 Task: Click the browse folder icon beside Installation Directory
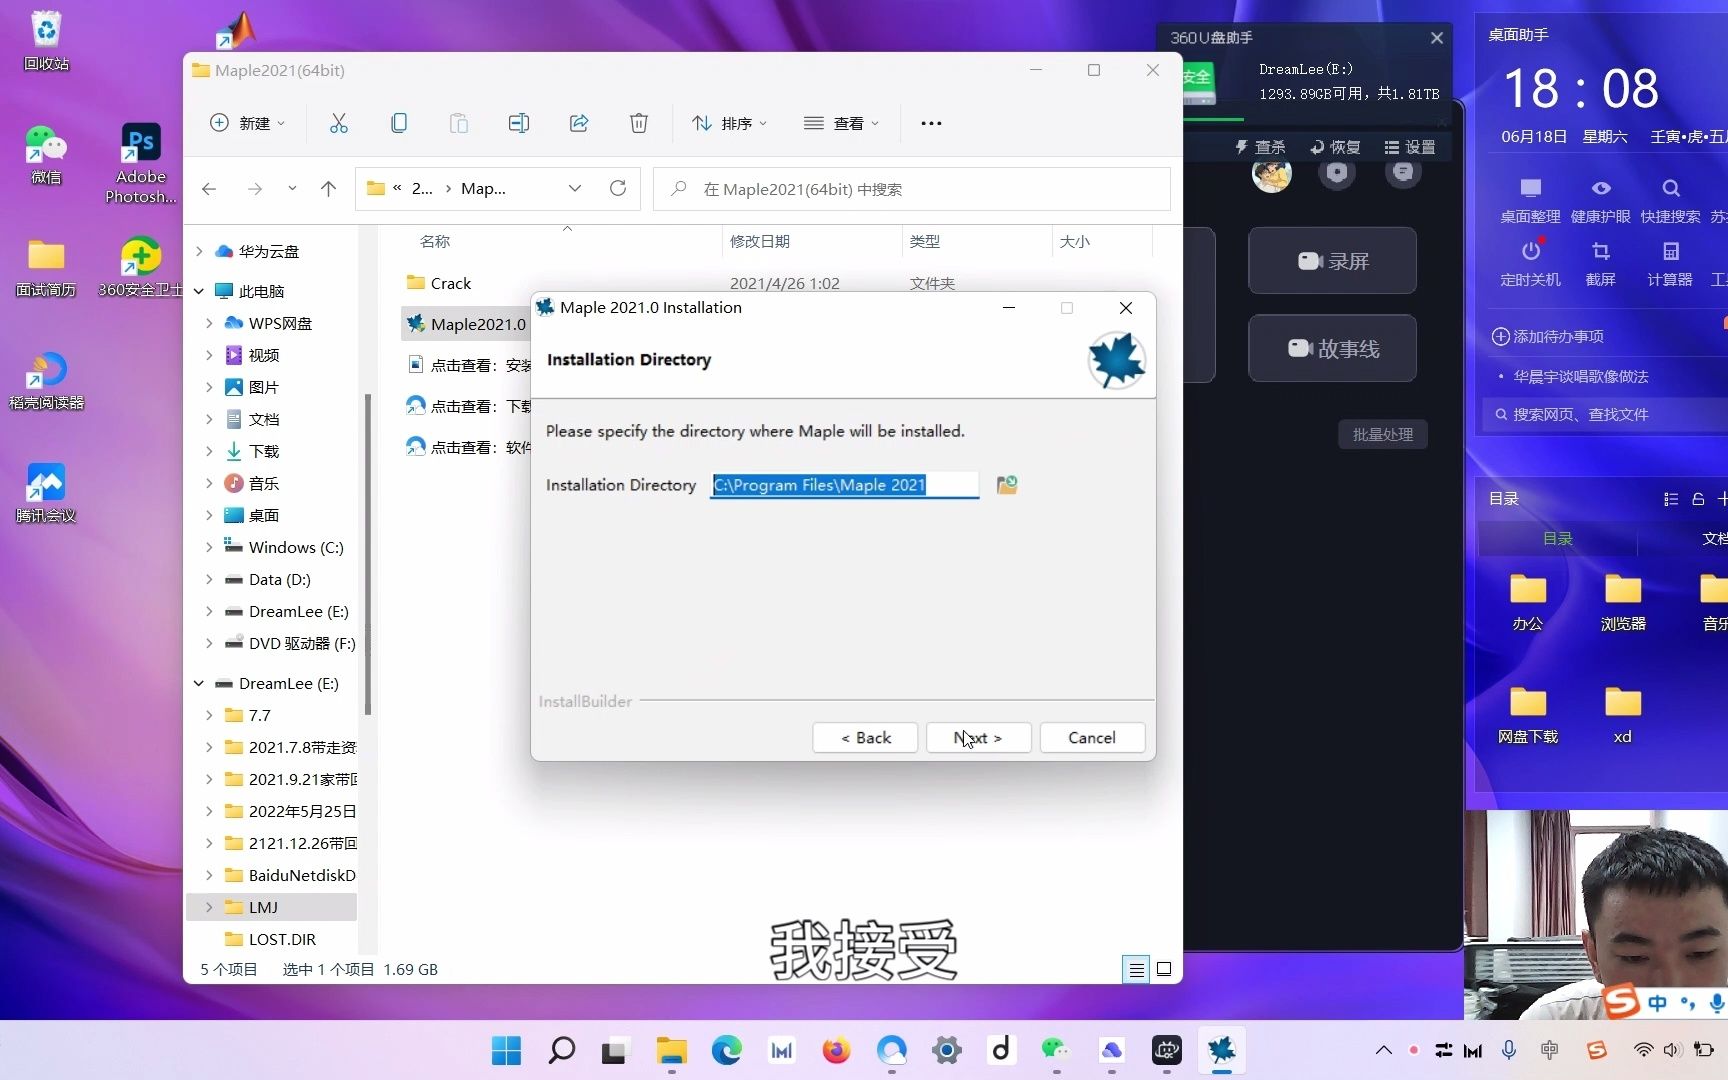pyautogui.click(x=1007, y=485)
